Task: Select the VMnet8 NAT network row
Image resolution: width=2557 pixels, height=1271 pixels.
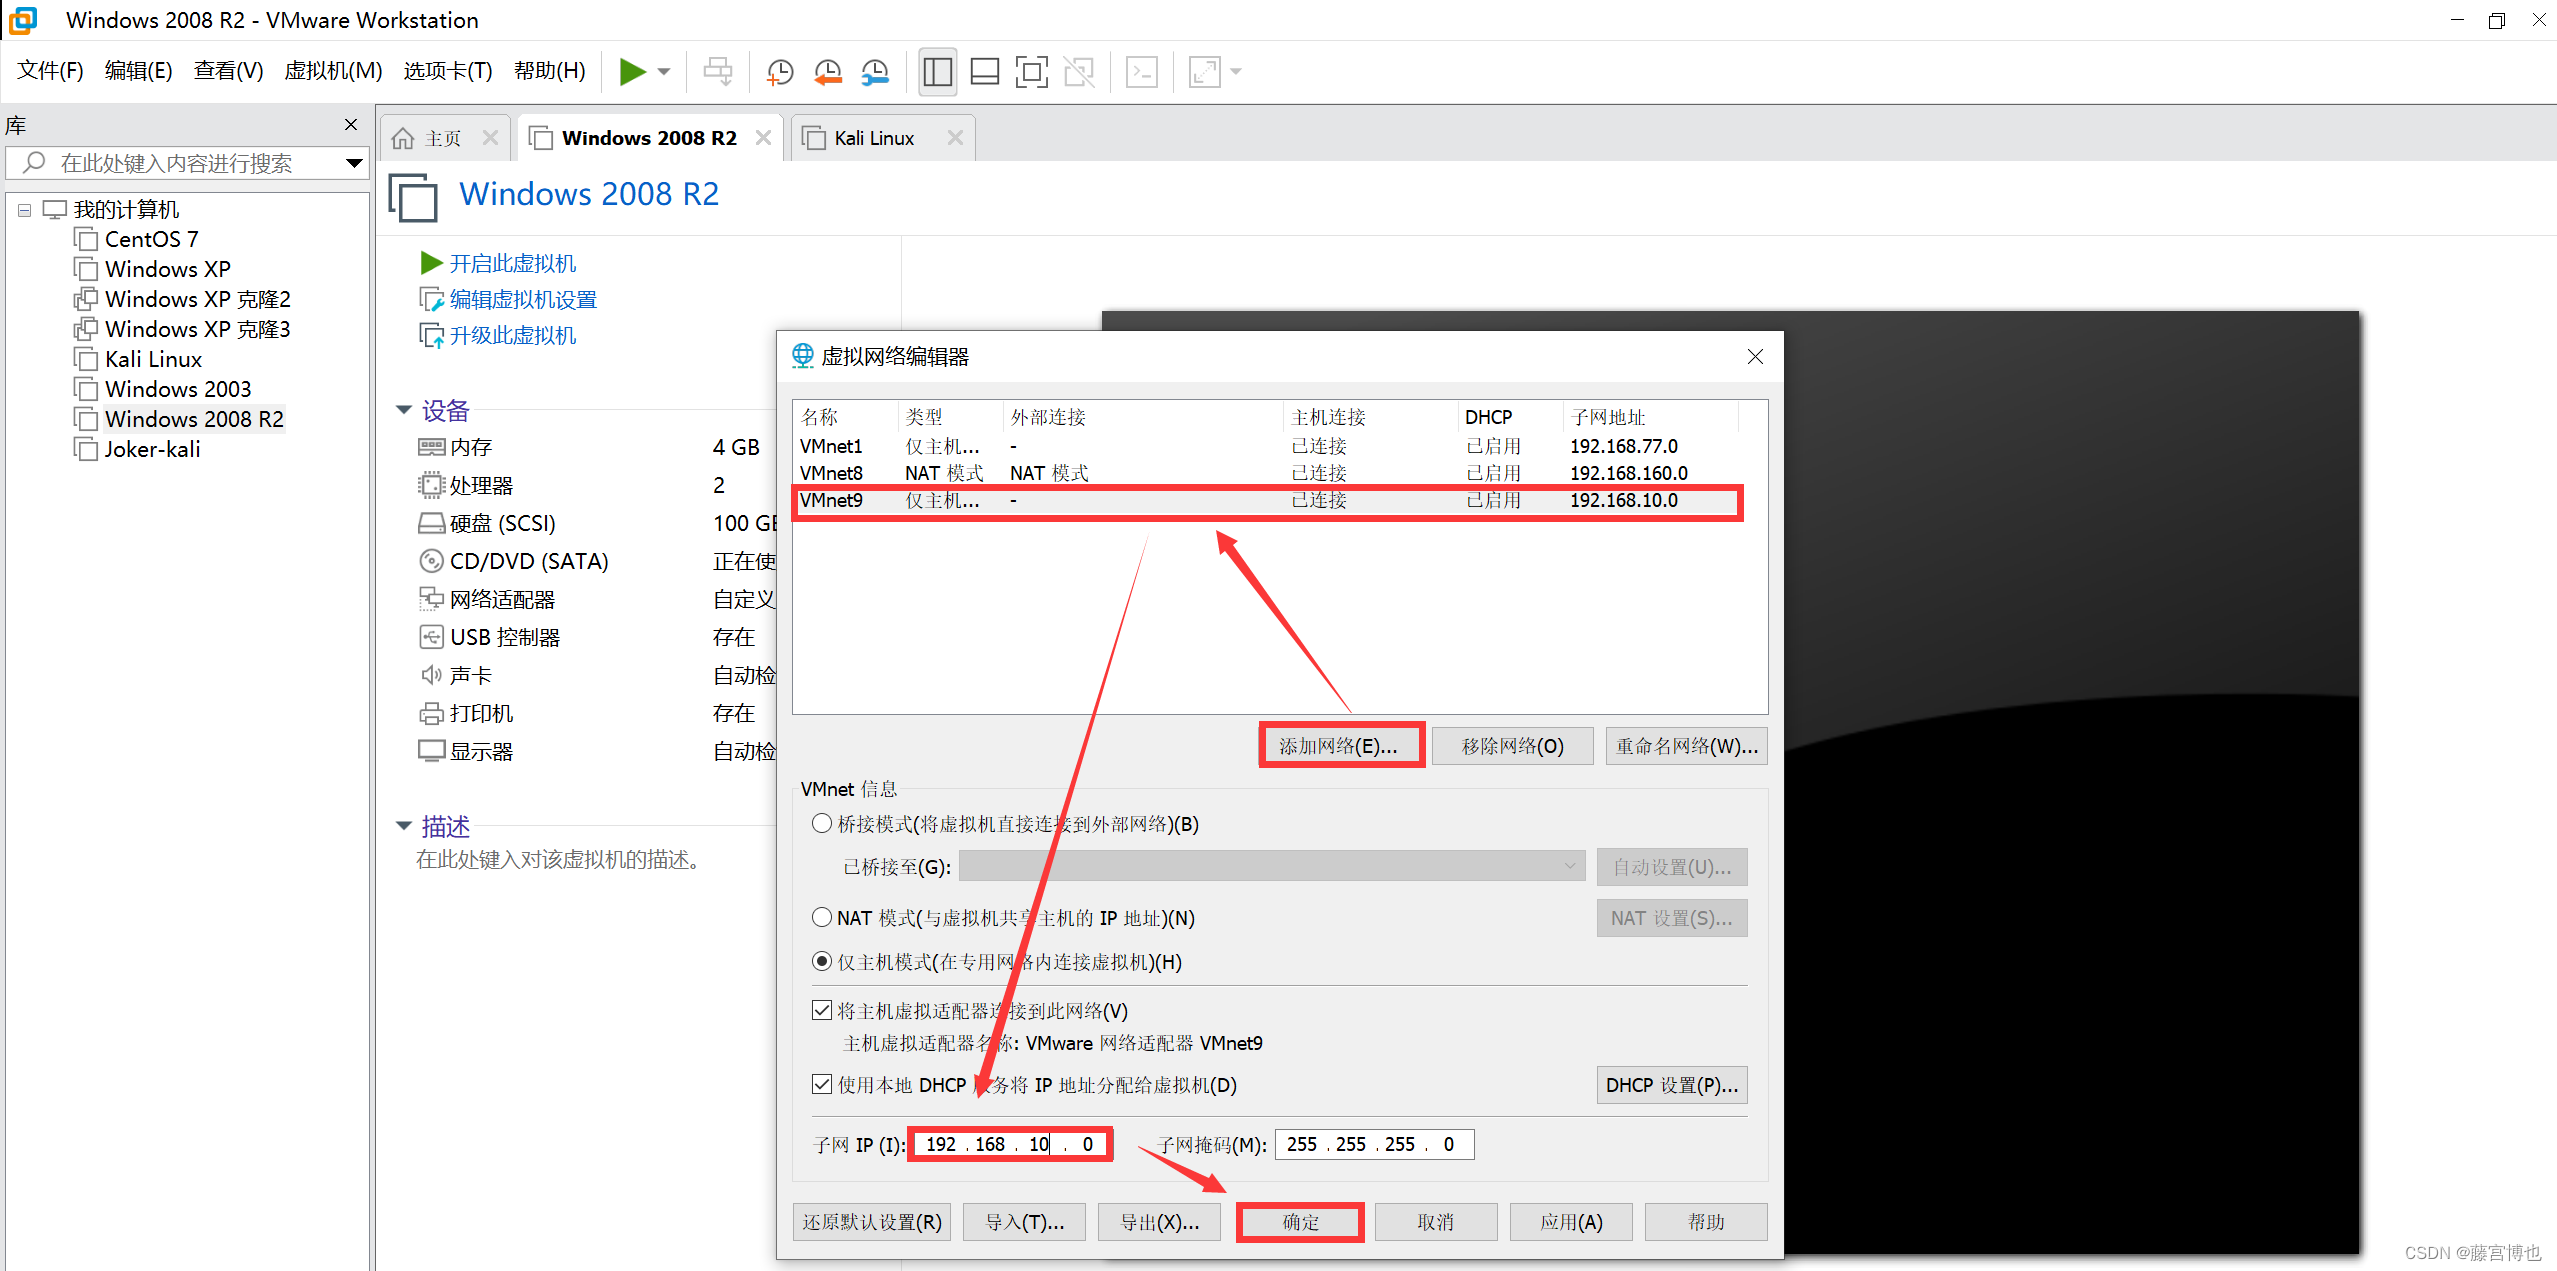Action: pyautogui.click(x=1268, y=473)
